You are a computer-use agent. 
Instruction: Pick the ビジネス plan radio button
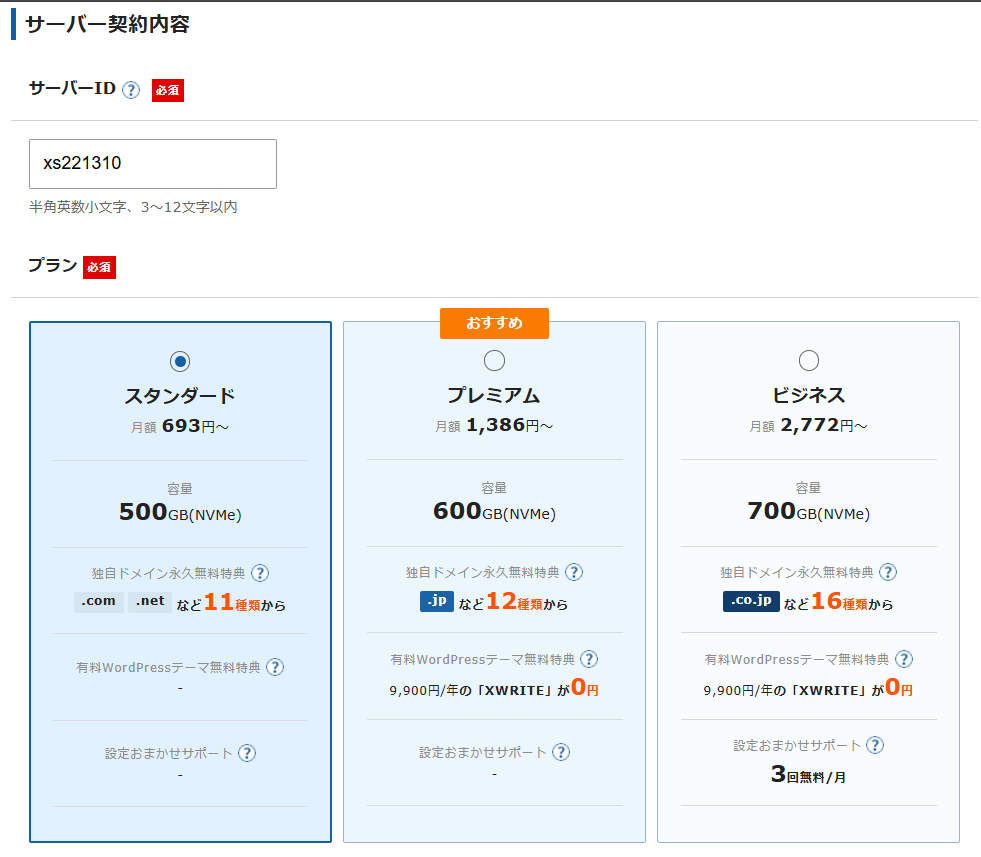(x=809, y=360)
